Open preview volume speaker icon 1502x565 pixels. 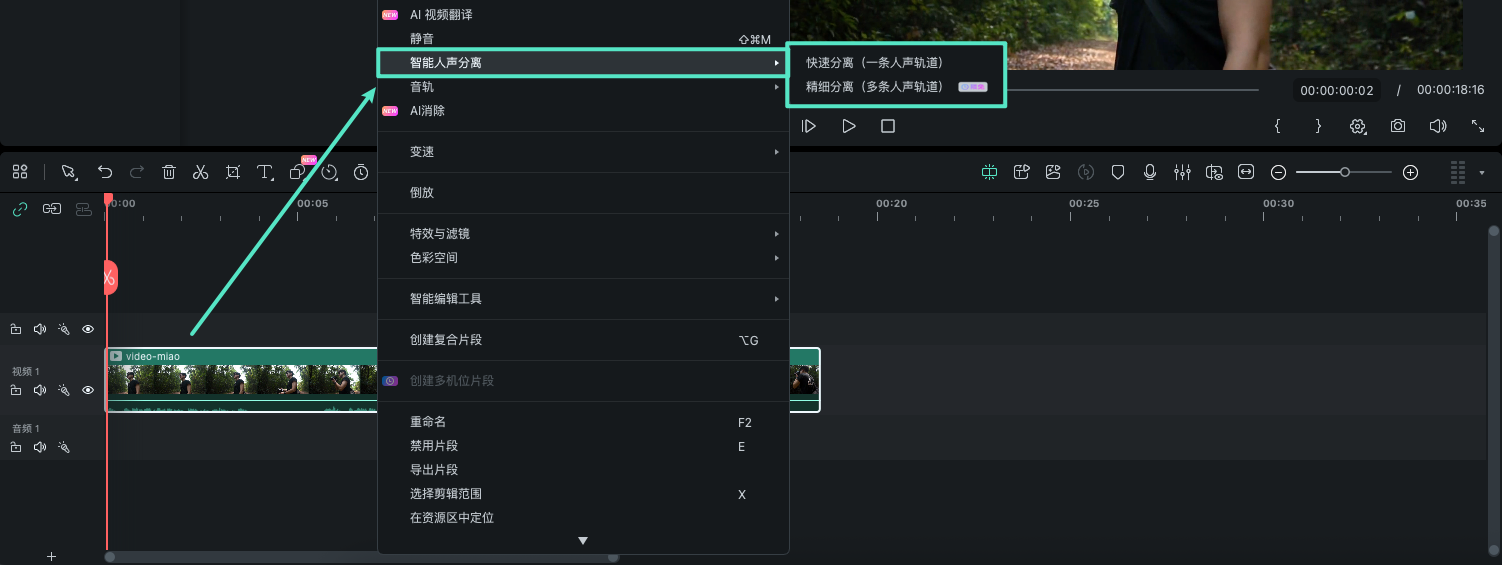pyautogui.click(x=1438, y=126)
